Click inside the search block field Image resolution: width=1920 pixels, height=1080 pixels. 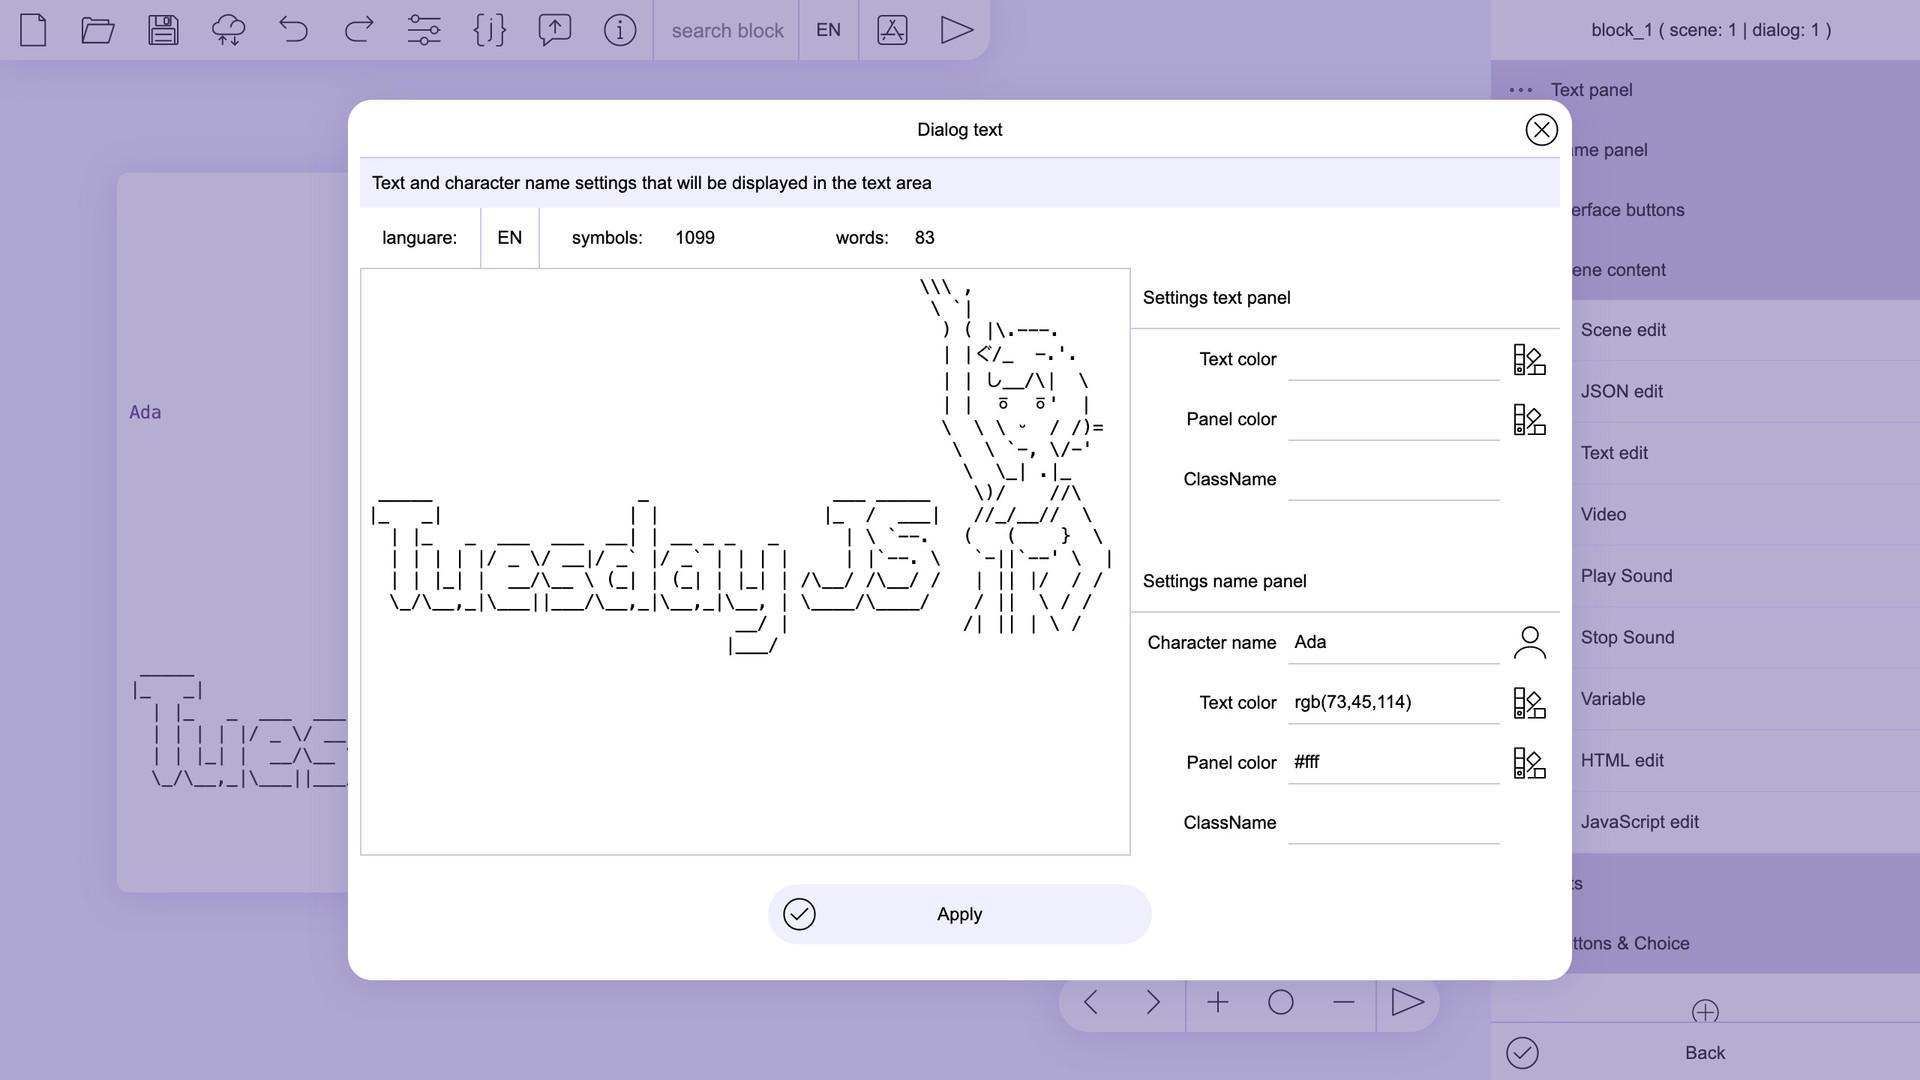click(727, 30)
